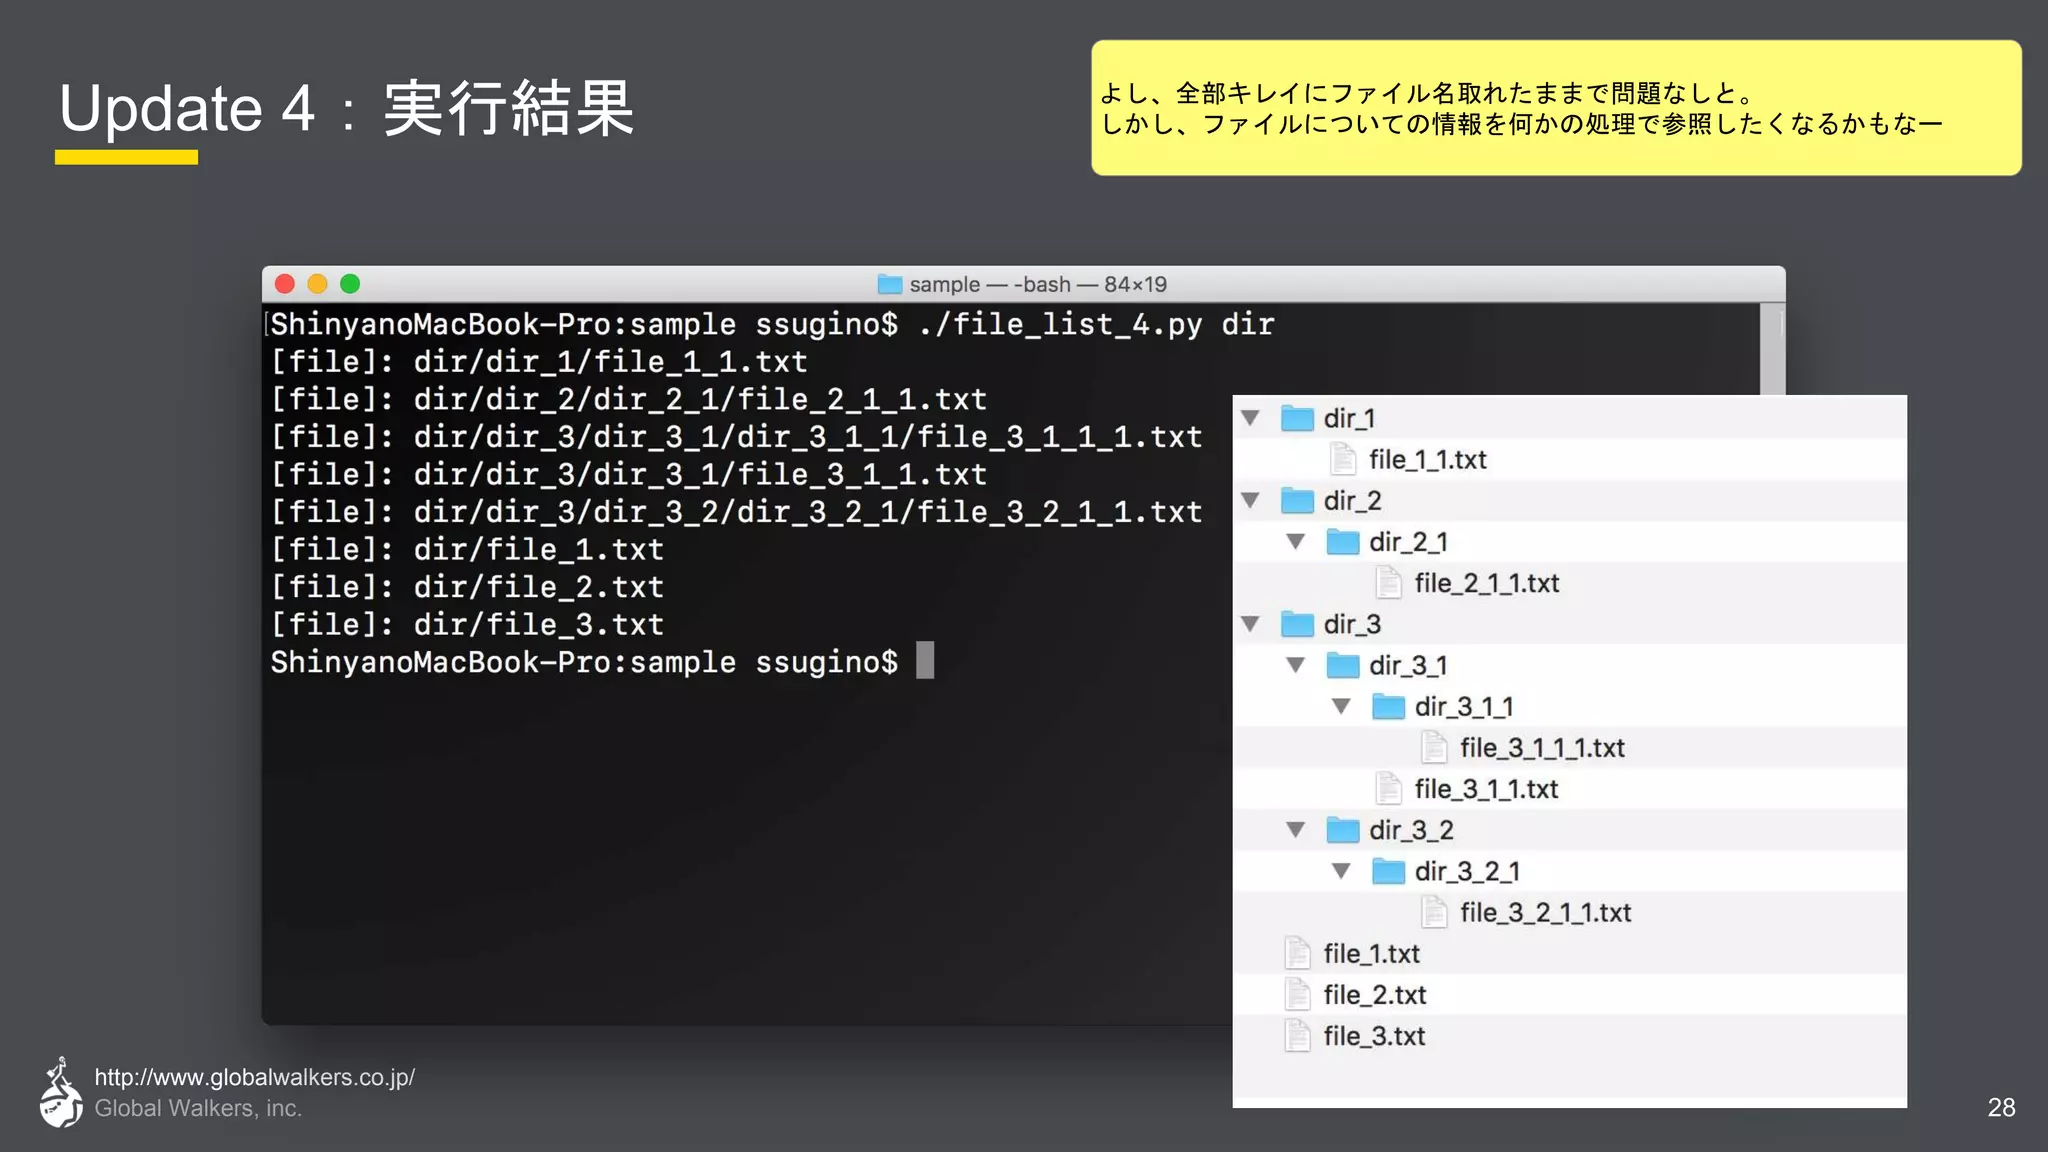2048x1152 pixels.
Task: Collapse the dir_2 disclosure triangle
Action: point(1250,500)
